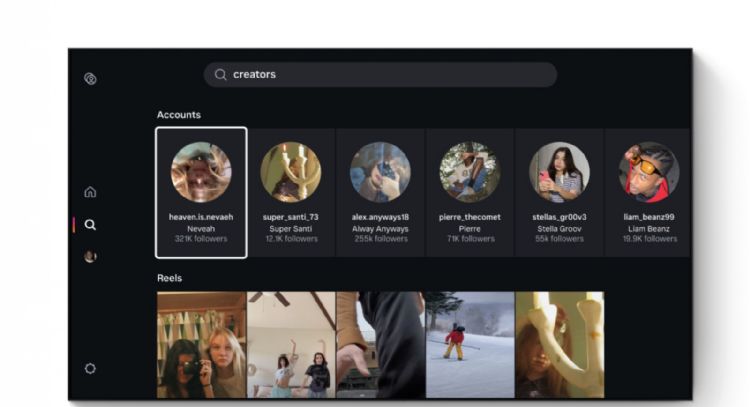Select the Search icon in sidebar
Image resolution: width=750 pixels, height=407 pixels.
pyautogui.click(x=90, y=225)
